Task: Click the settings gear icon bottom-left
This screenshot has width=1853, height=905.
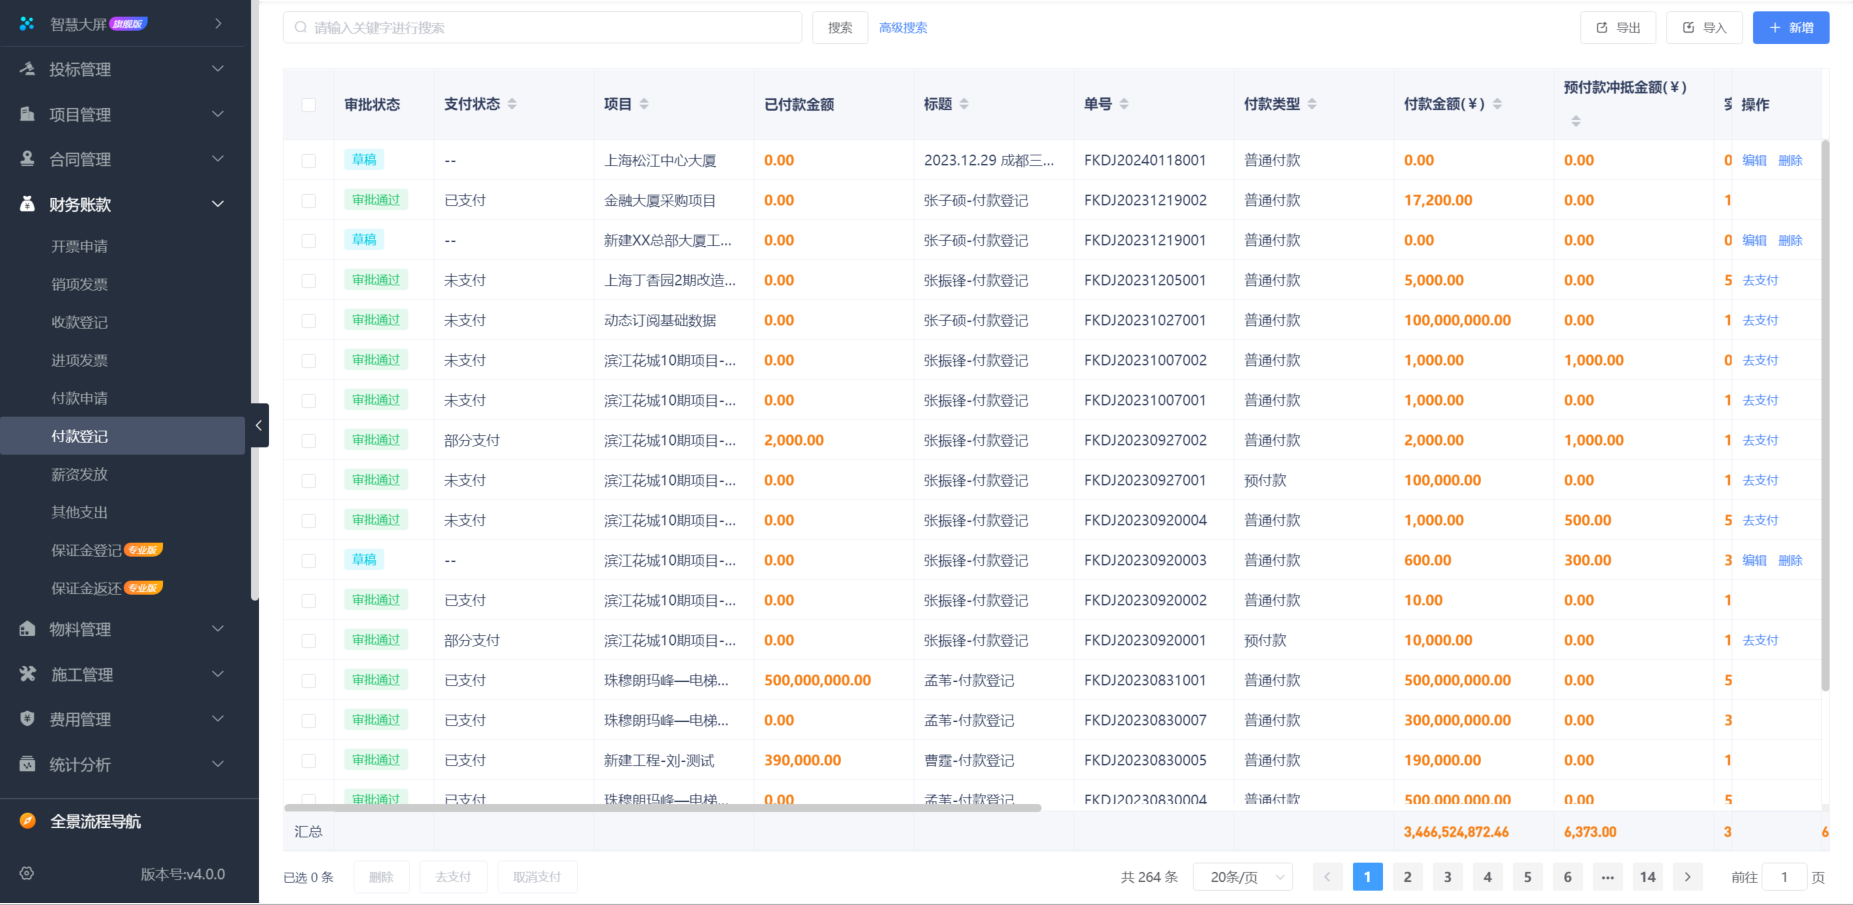Action: click(25, 872)
